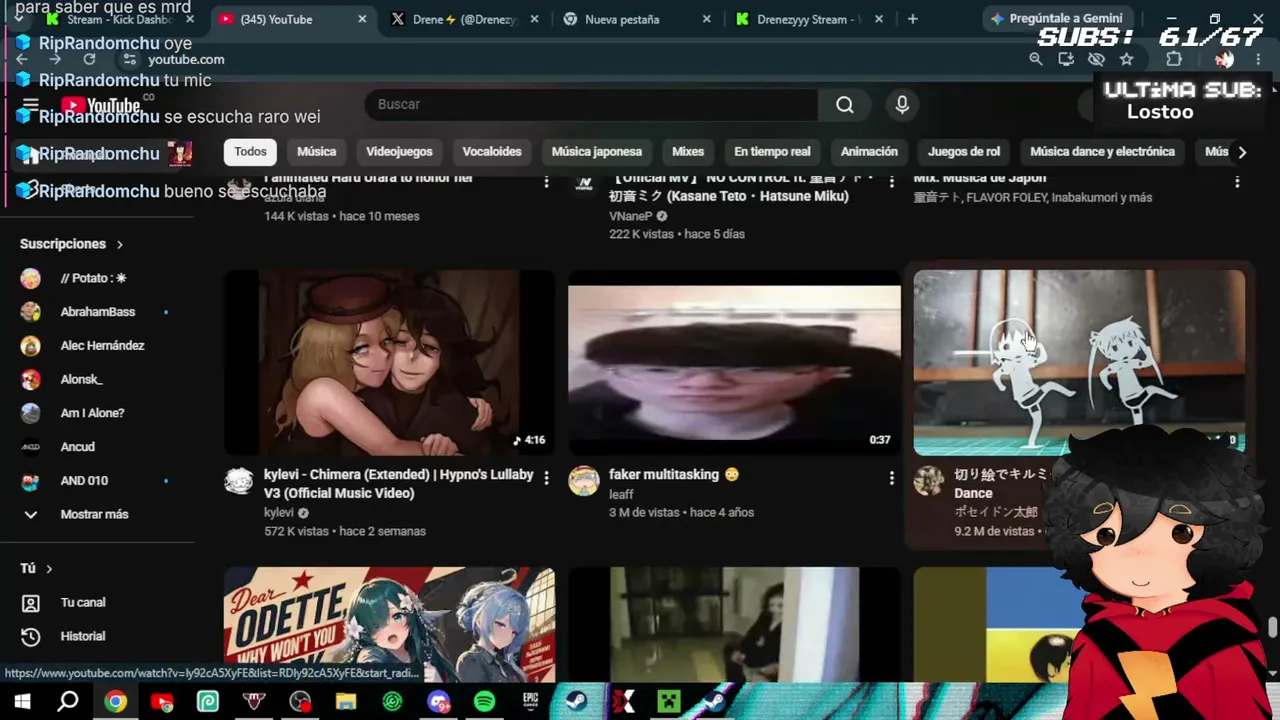Click the page's vertical scrollbar thumb
This screenshot has height=720, width=1280.
(1272, 627)
